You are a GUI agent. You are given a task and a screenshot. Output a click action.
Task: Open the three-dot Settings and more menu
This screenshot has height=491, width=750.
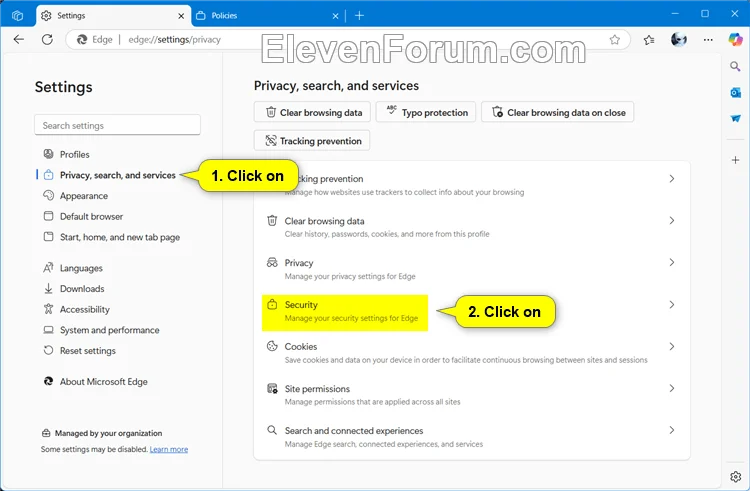click(708, 40)
